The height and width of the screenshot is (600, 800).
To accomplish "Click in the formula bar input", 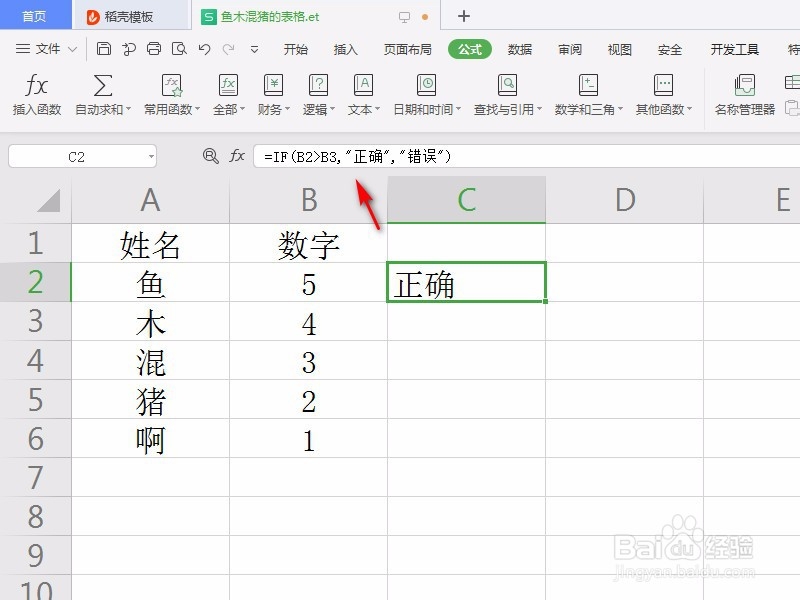I will 526,156.
